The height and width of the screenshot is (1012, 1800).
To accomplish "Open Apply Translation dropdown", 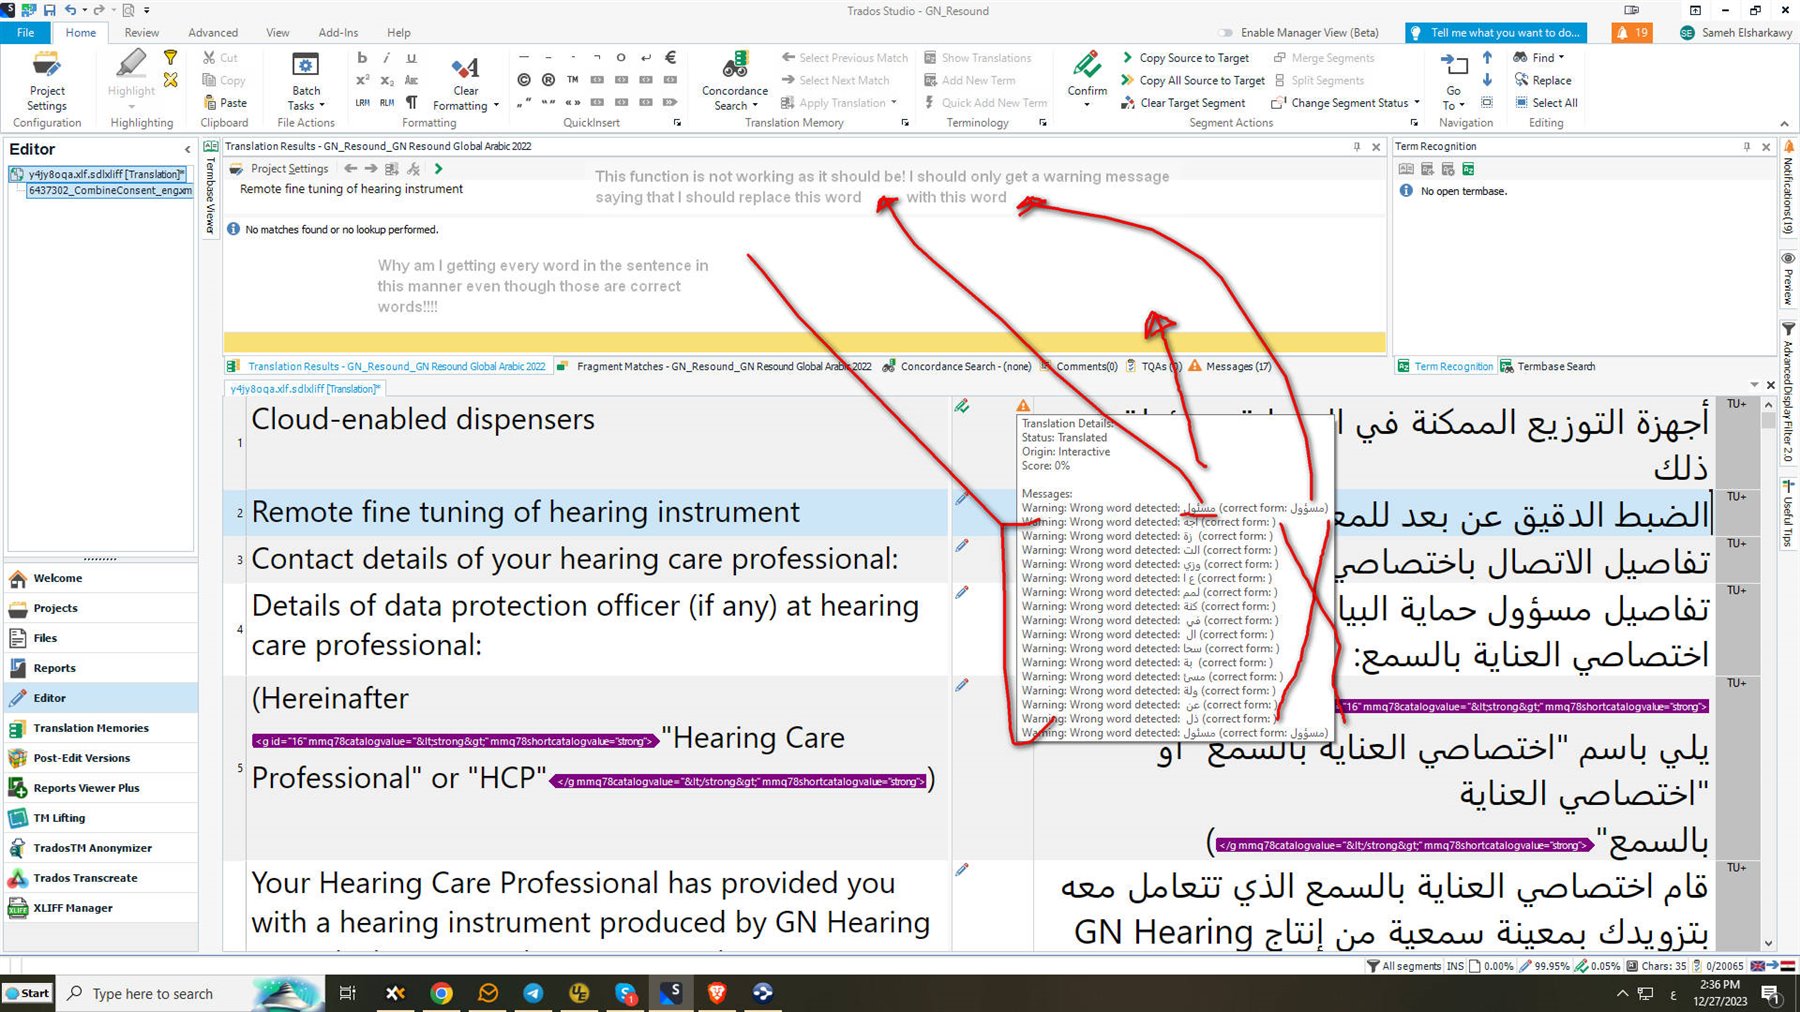I will tap(839, 102).
